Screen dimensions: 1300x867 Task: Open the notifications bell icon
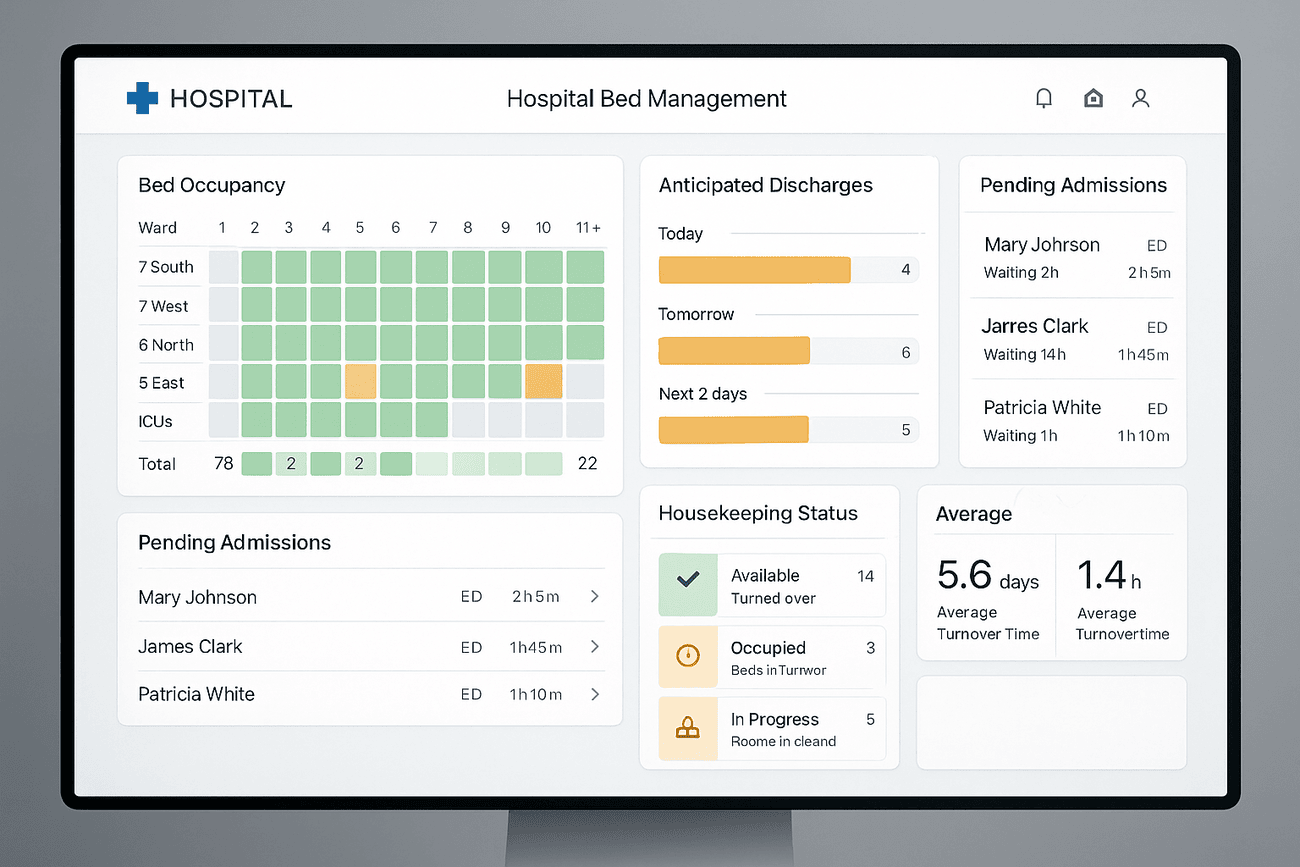(x=1043, y=98)
